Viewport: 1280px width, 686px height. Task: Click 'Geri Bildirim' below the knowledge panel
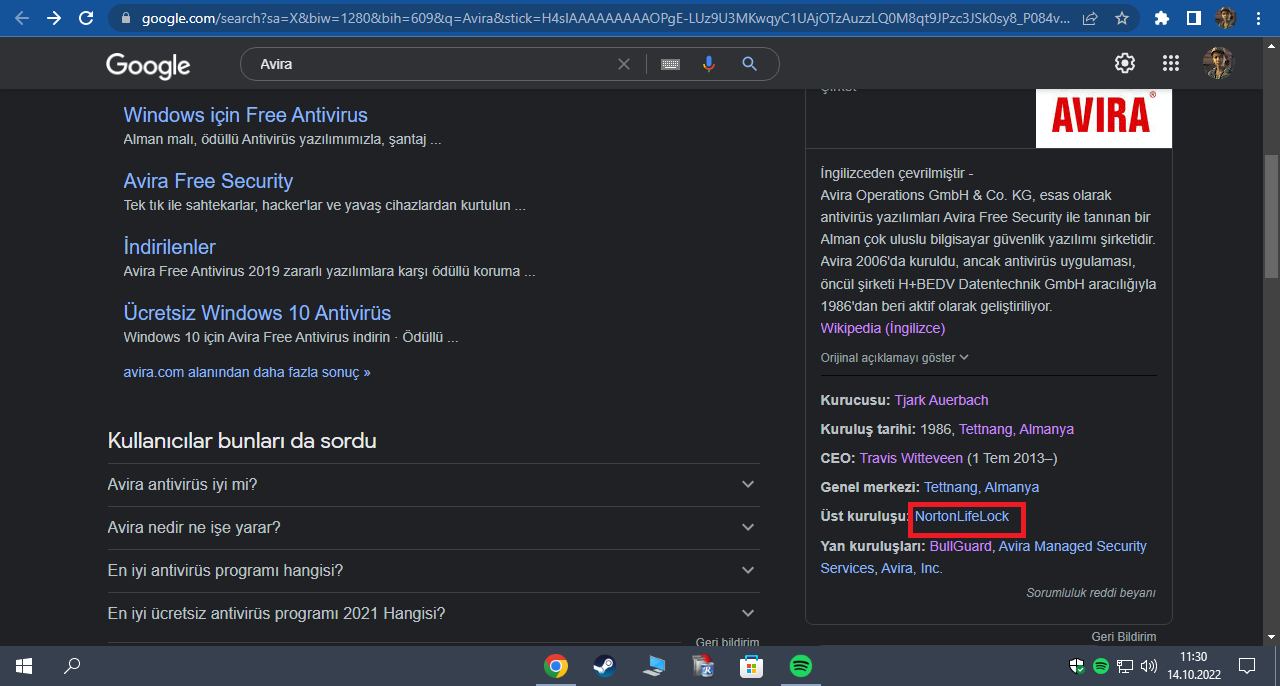pos(1124,636)
